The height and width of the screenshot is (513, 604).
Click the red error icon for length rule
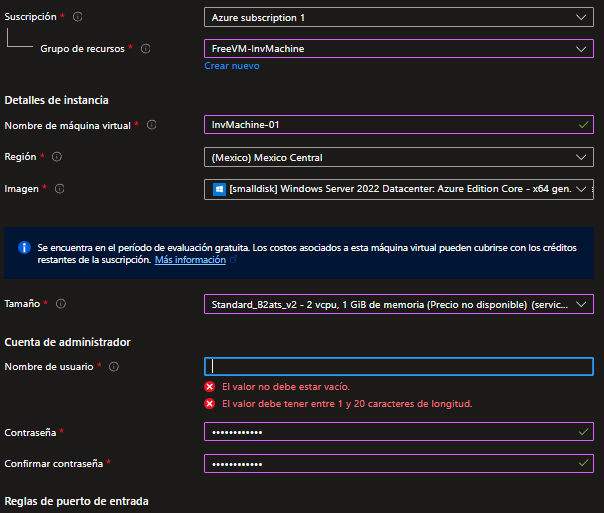[x=210, y=404]
